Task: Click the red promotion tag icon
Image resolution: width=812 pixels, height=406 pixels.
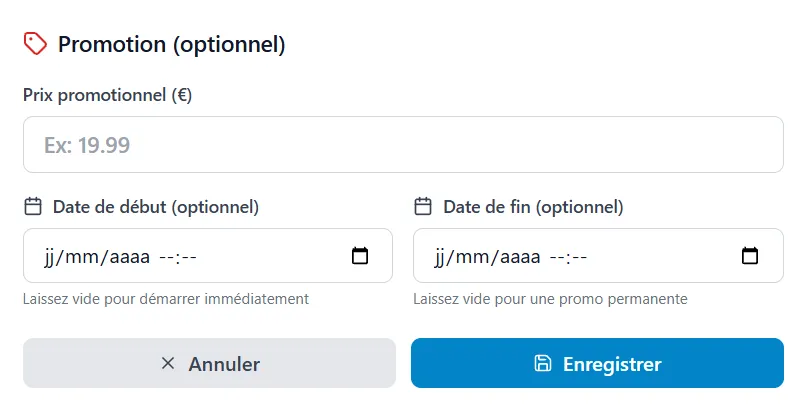Action: click(35, 44)
